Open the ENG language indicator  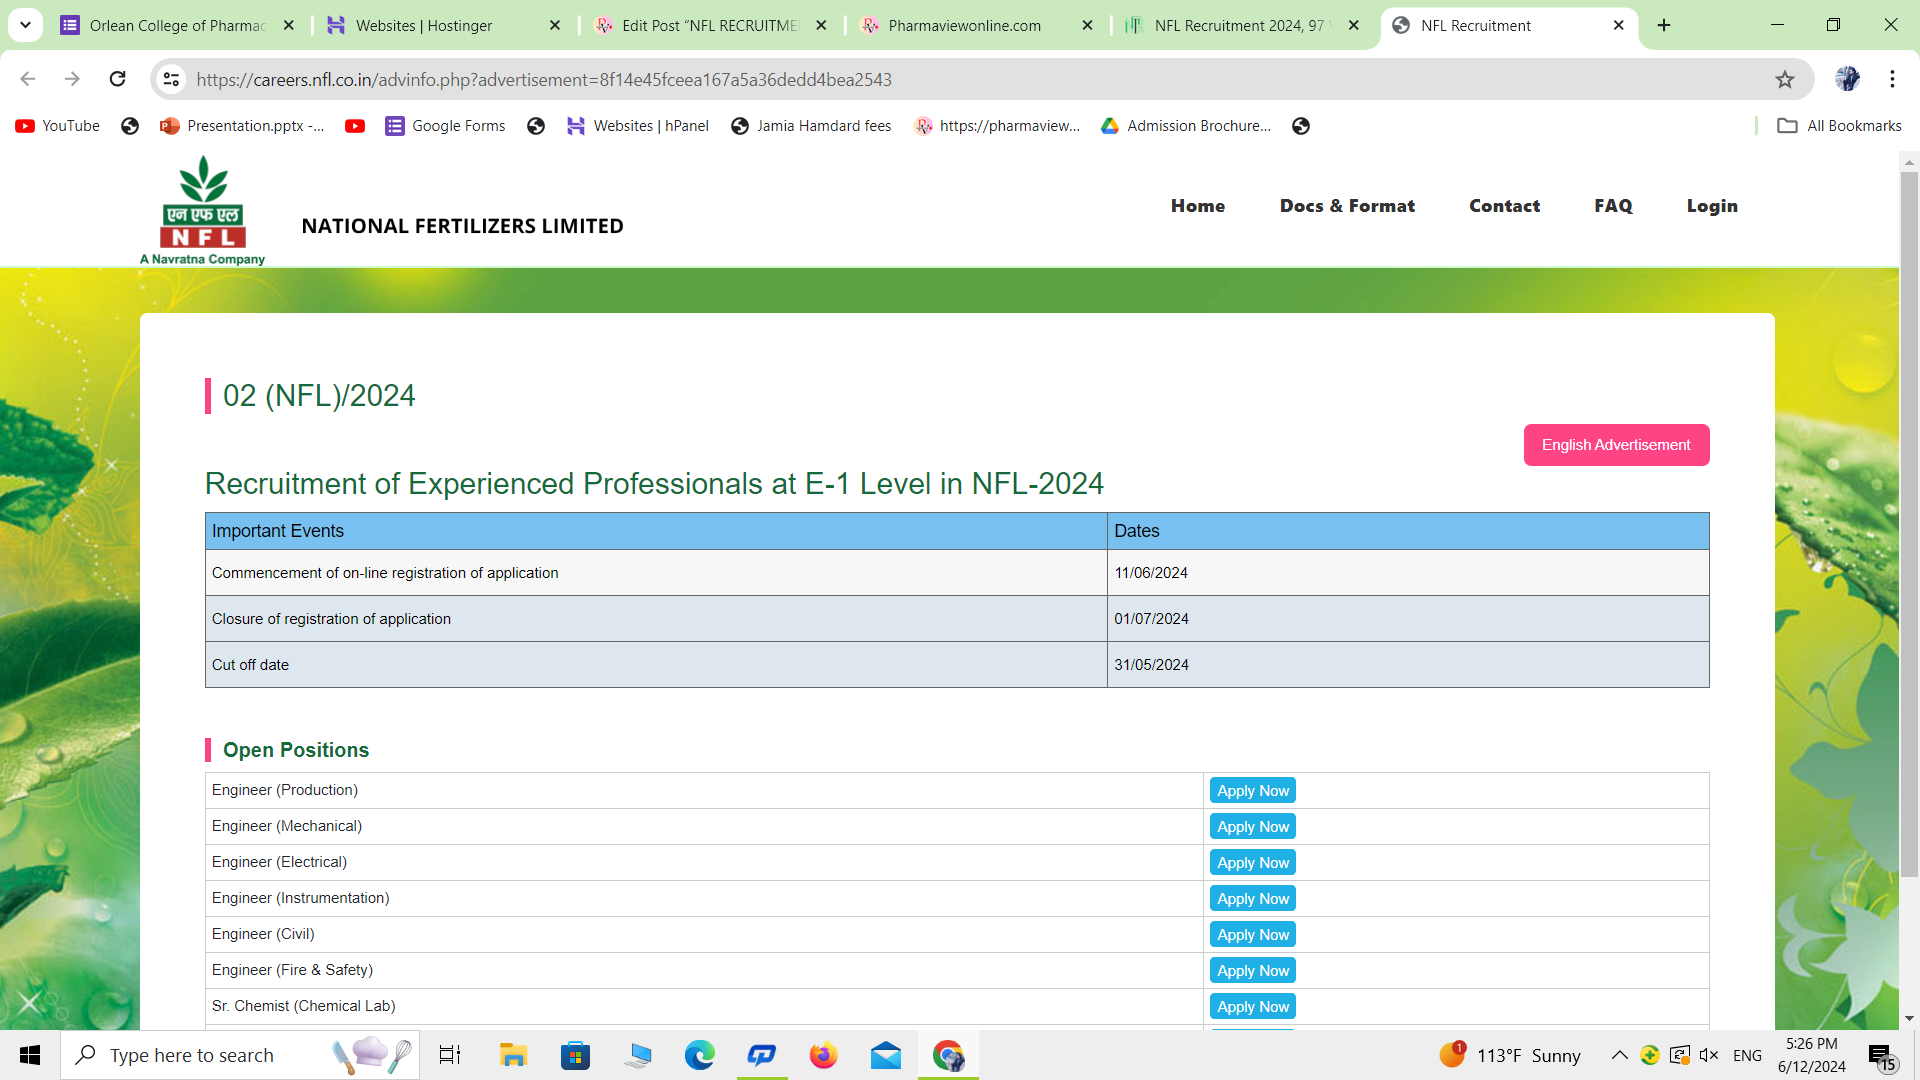1747,1055
